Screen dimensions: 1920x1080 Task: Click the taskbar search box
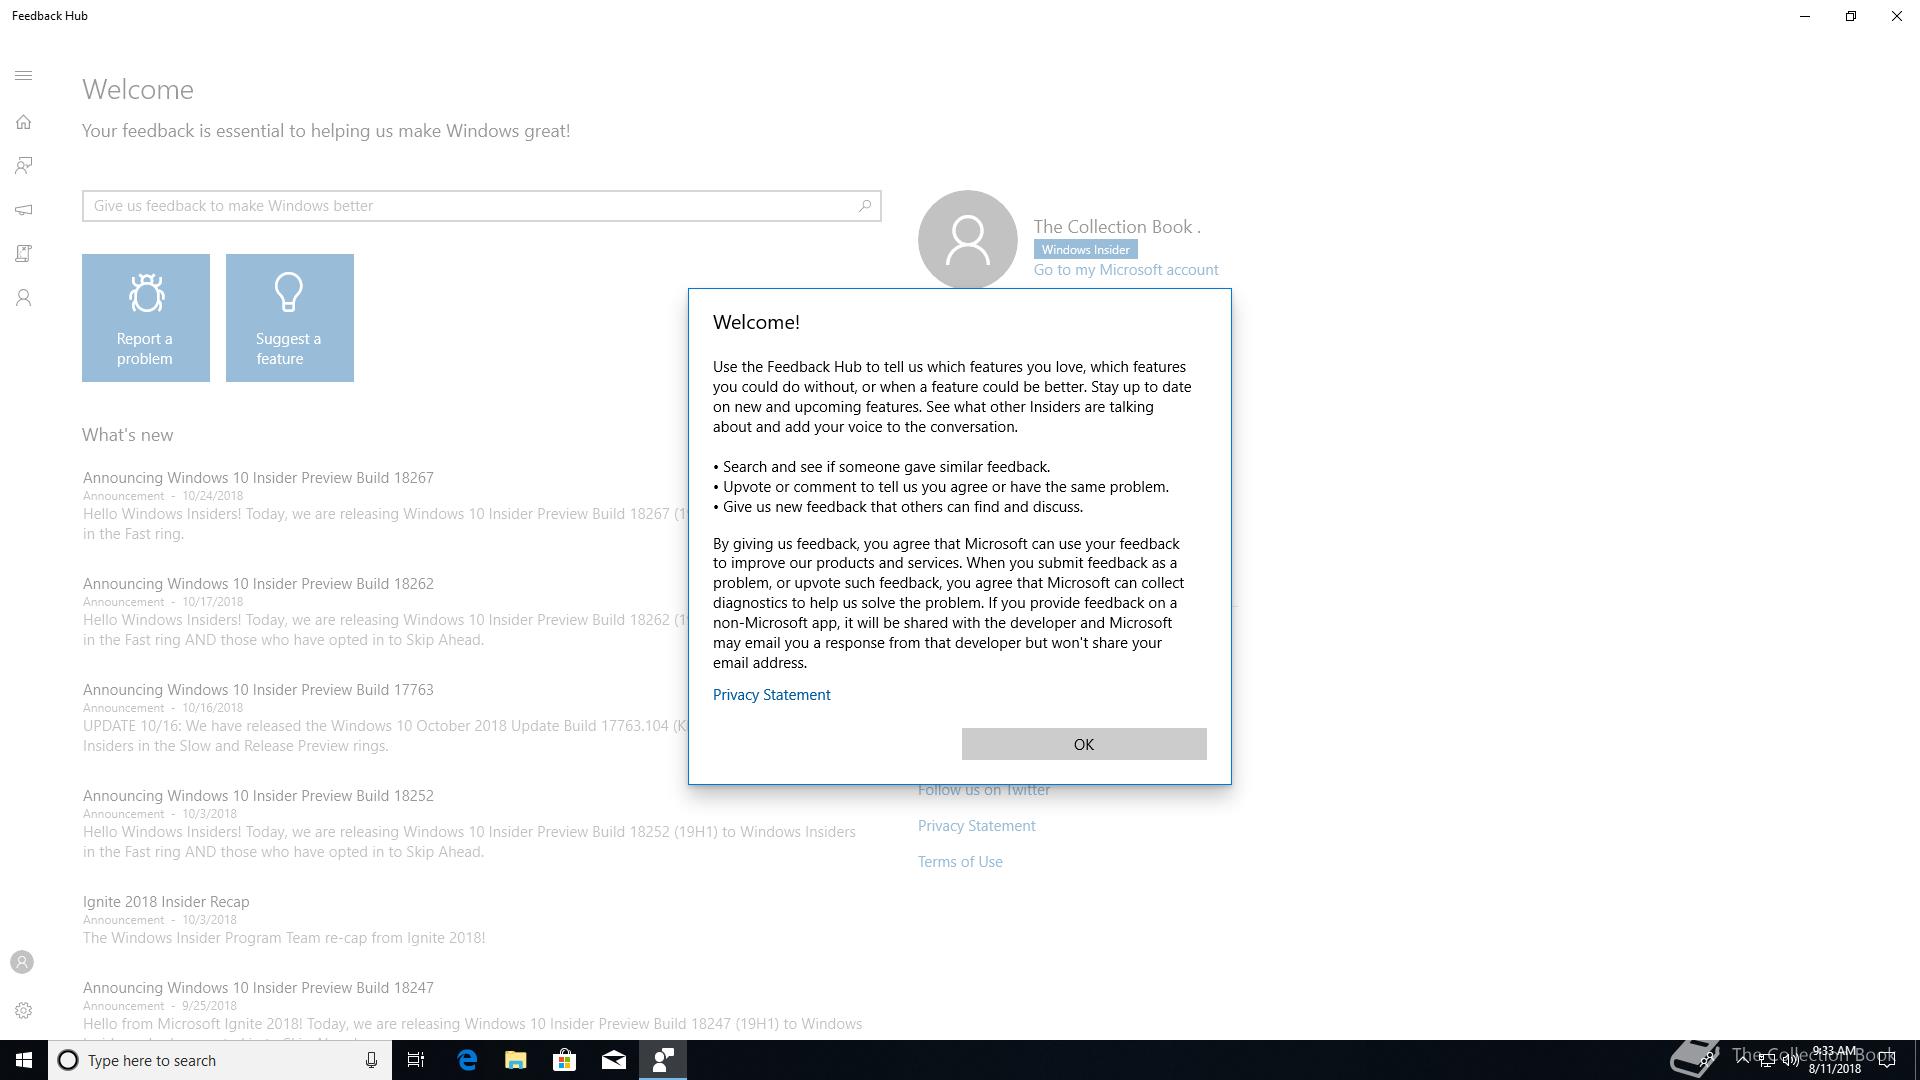[x=220, y=1060]
